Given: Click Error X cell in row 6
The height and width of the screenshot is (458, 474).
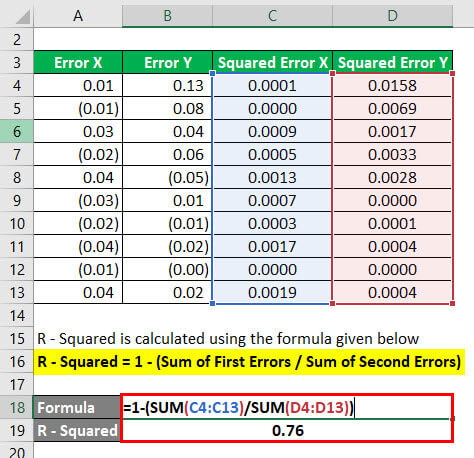Looking at the screenshot, I should (78, 131).
